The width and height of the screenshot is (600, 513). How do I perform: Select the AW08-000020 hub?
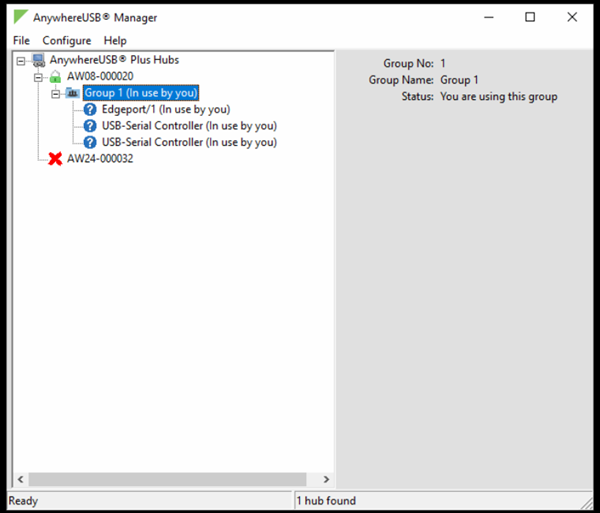pyautogui.click(x=100, y=77)
